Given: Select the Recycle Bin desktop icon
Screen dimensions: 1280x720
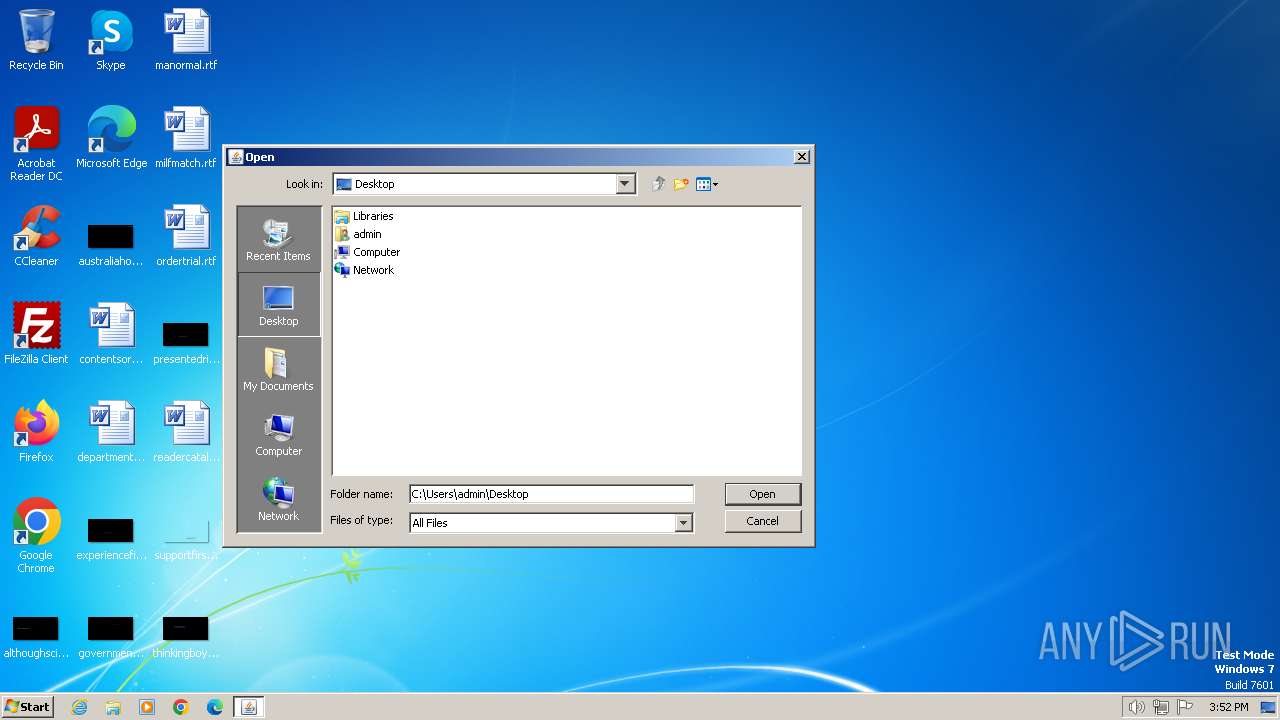Looking at the screenshot, I should tap(36, 40).
